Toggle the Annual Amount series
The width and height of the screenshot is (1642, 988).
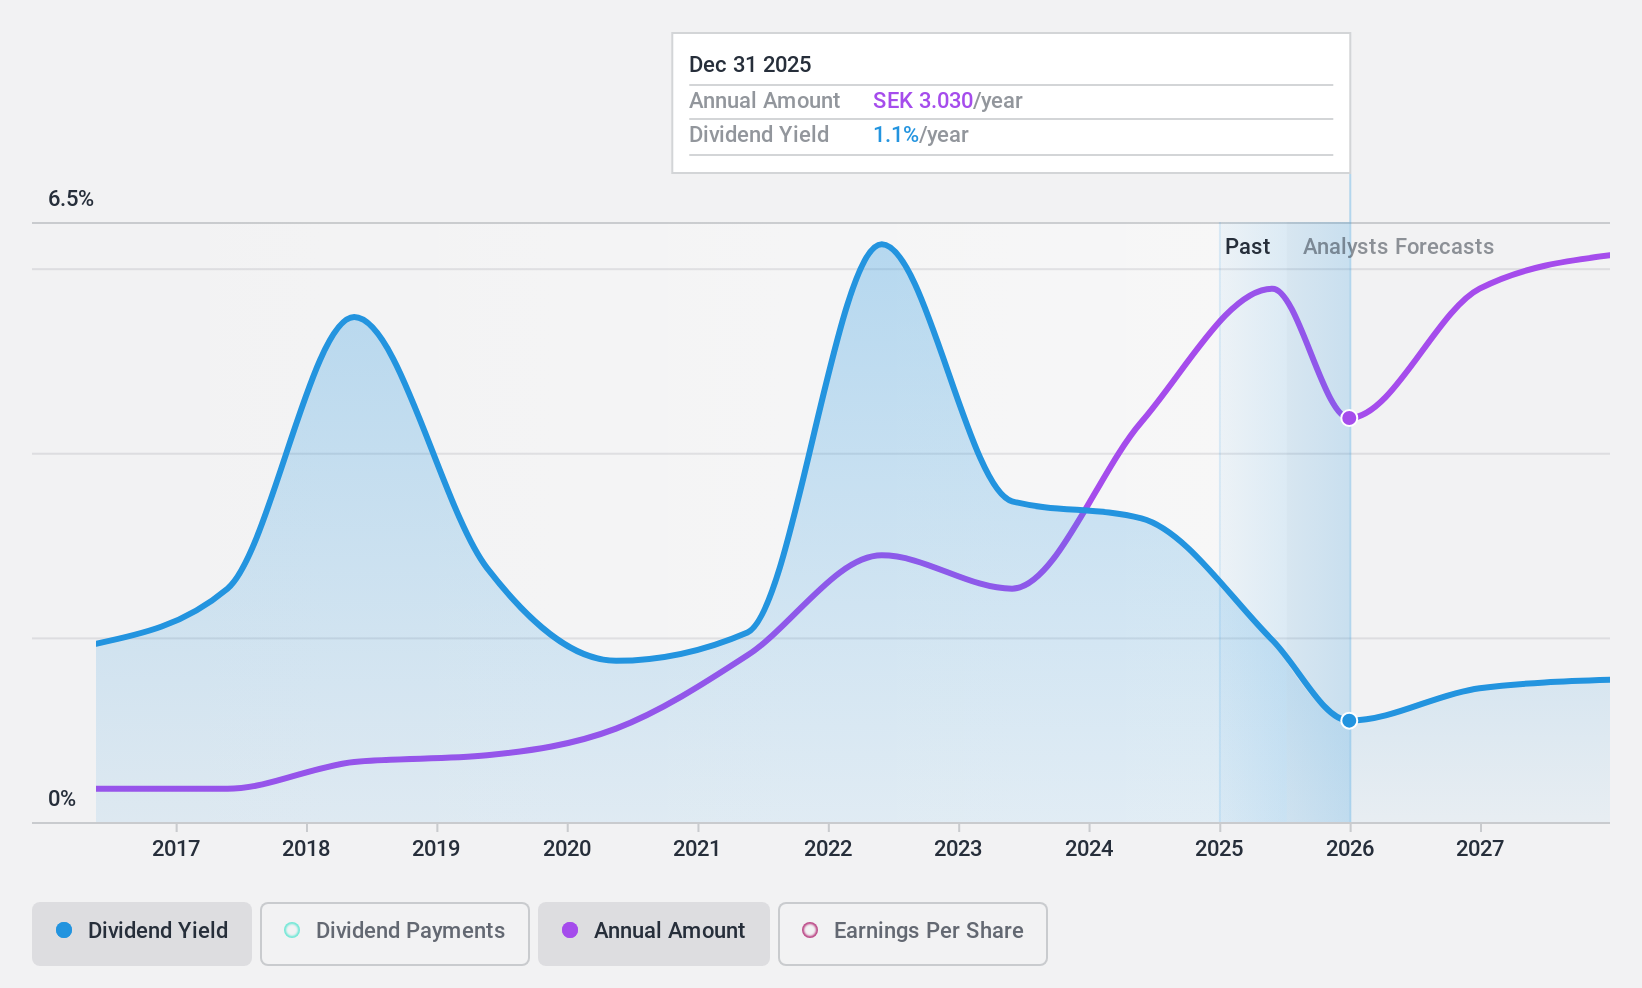click(654, 934)
